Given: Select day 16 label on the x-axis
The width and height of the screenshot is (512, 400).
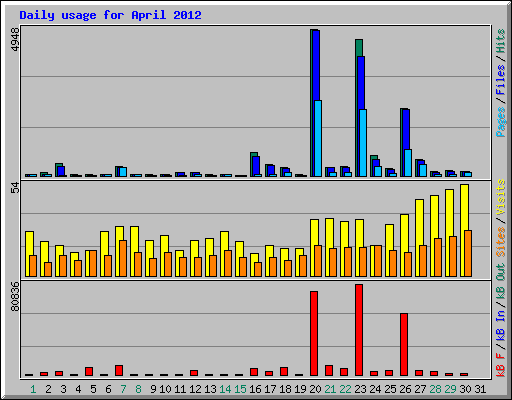Looking at the screenshot, I should tap(255, 389).
